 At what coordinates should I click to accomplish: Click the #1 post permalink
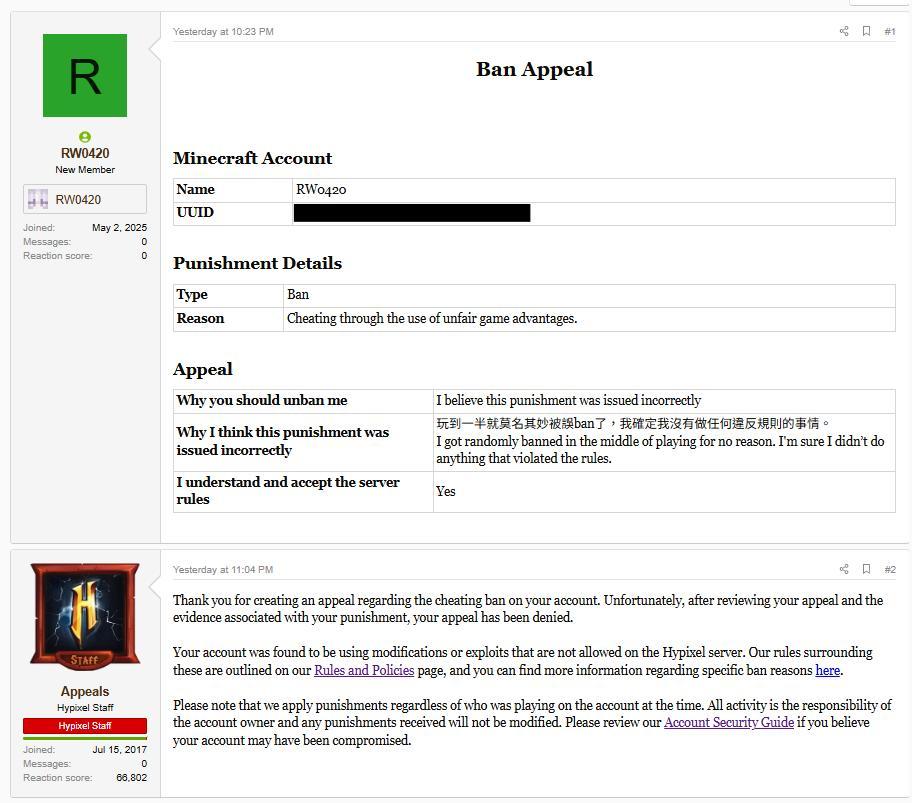pyautogui.click(x=889, y=31)
